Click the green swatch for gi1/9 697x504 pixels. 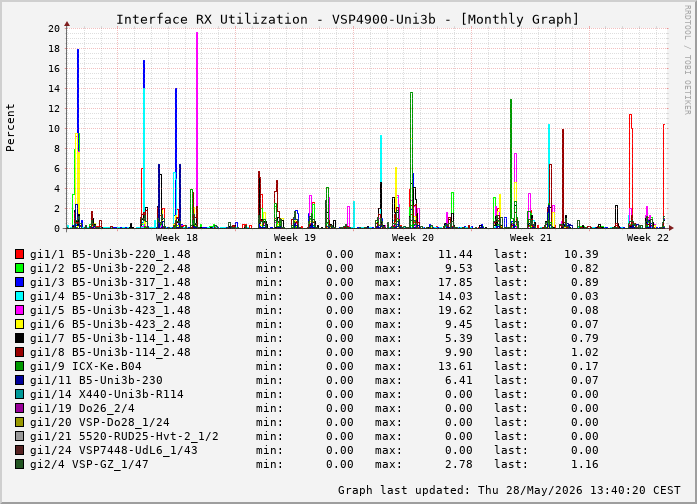click(19, 366)
